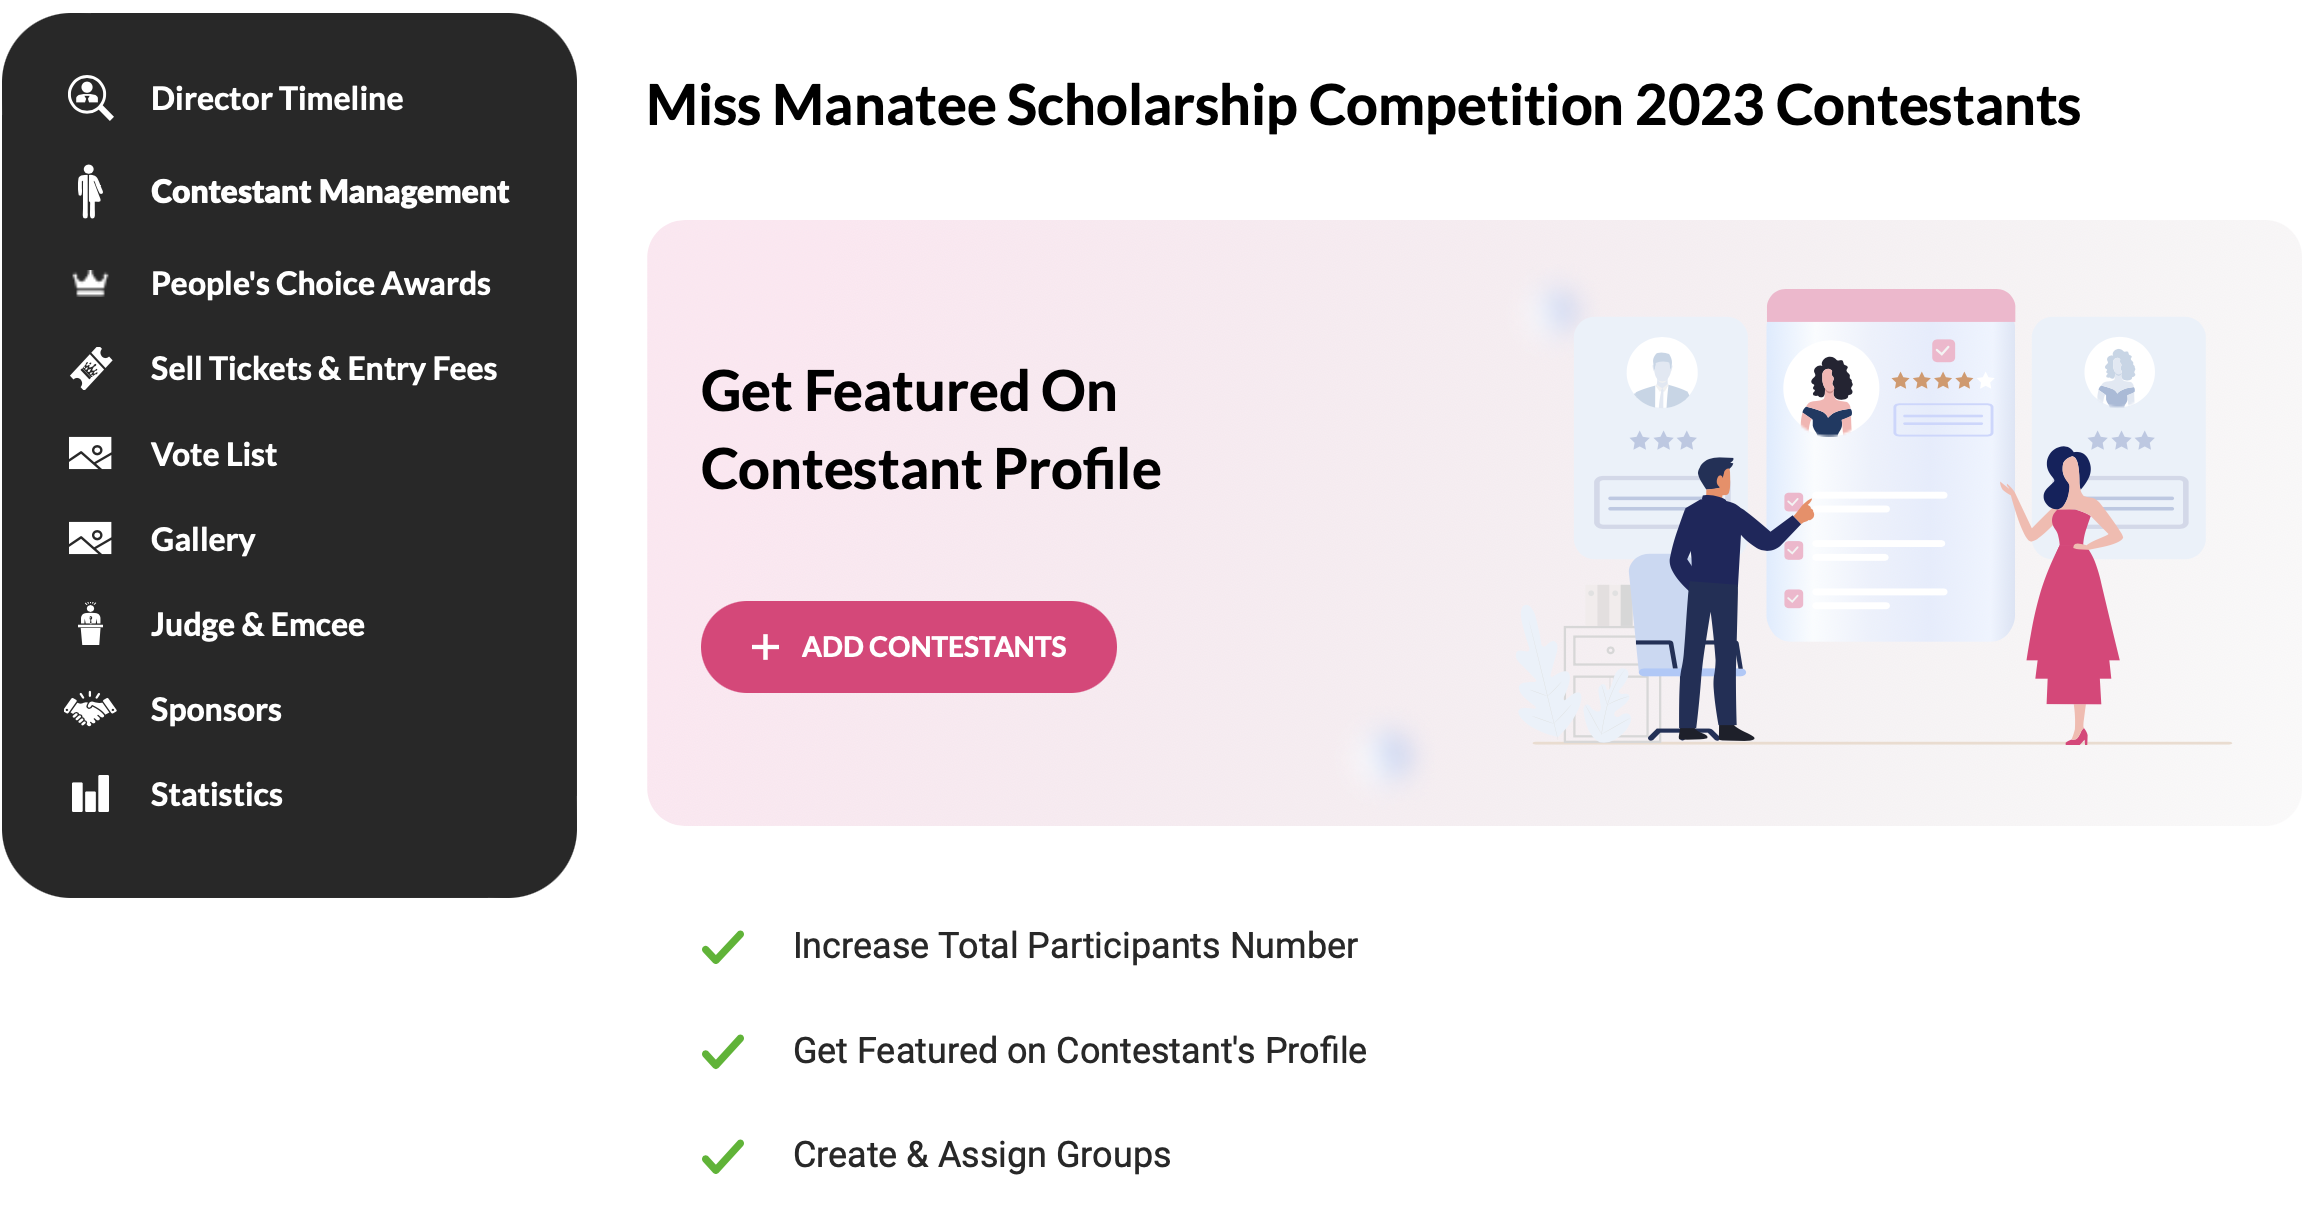Screen dimensions: 2324x1228
Task: Click the Sponsors handshake icon
Action: pos(90,709)
